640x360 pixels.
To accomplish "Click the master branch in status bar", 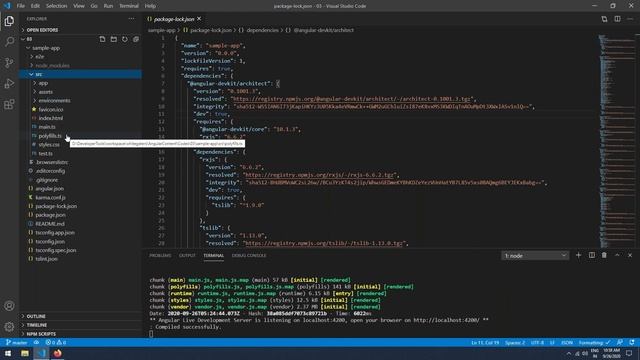I will [x=16, y=342].
